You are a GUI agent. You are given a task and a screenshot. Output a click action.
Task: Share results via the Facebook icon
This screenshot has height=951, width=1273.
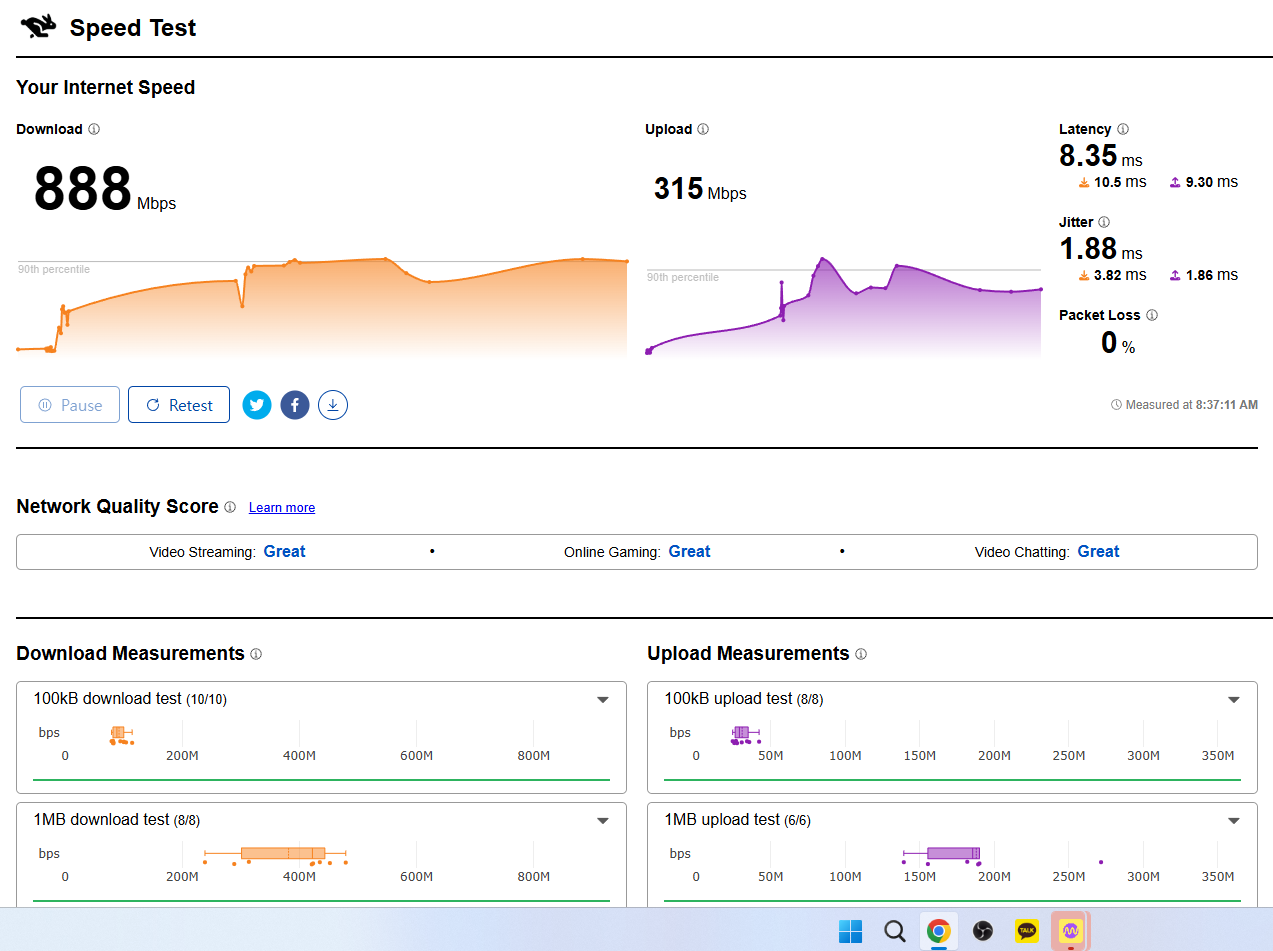295,405
